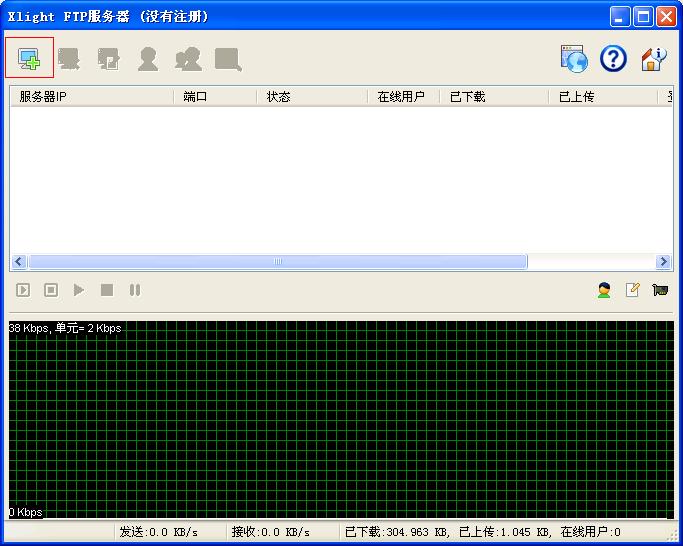Screen dimensions: 683x546
Task: Sort by the 服务器IP column header
Action: tap(91, 96)
